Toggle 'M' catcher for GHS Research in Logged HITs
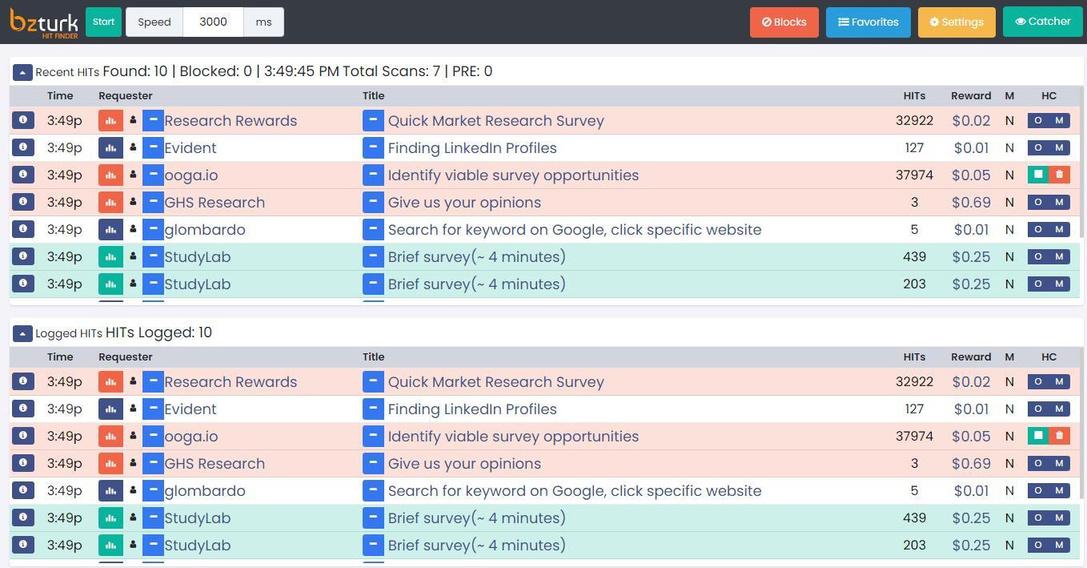Viewport: 1087px width, 568px height. [1059, 464]
